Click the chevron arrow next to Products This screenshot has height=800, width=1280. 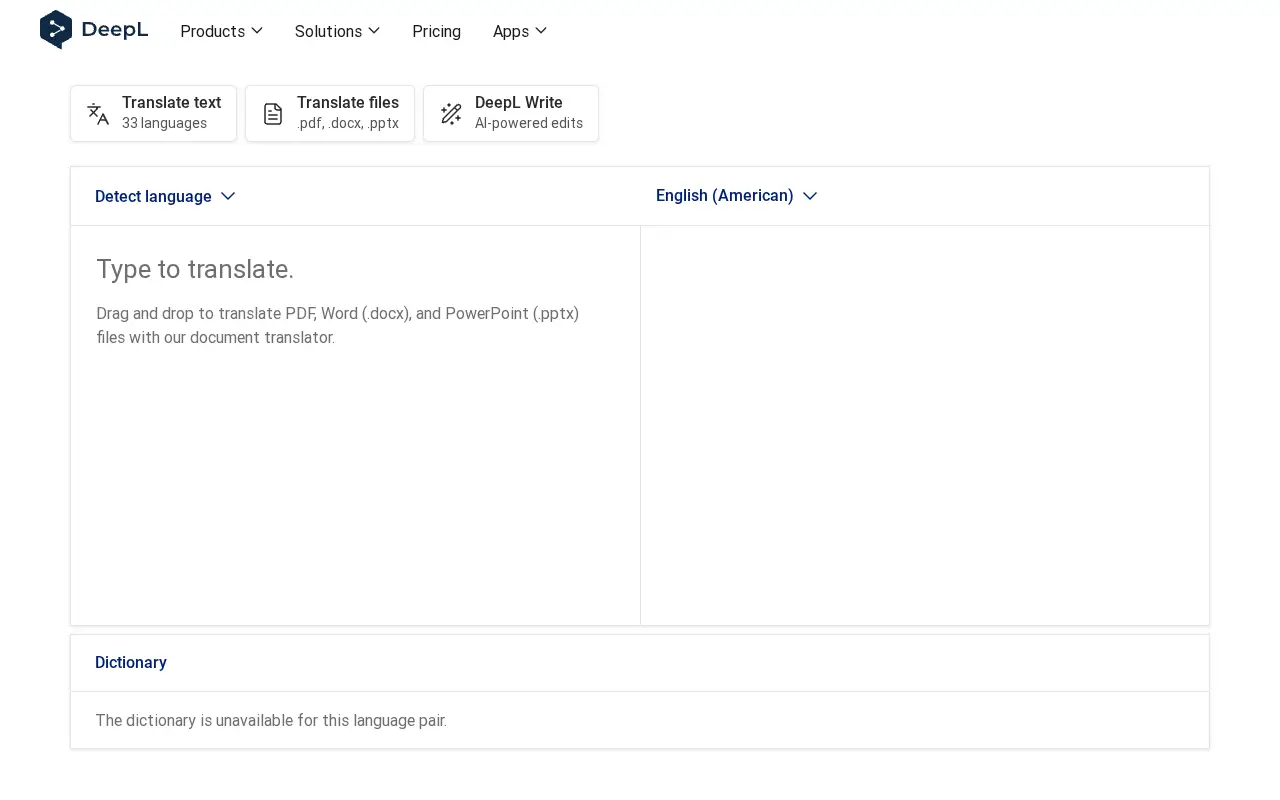(257, 31)
